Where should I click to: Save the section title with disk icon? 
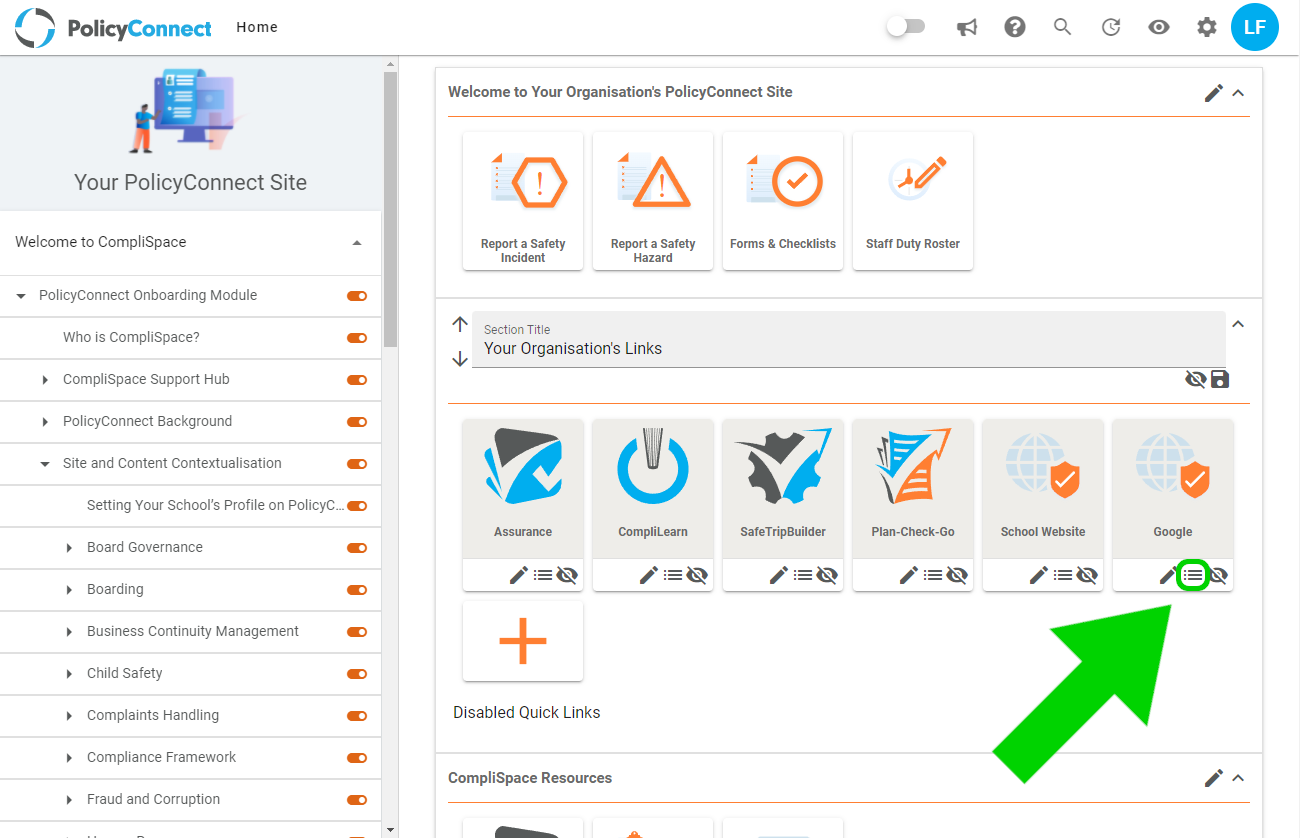(1220, 379)
